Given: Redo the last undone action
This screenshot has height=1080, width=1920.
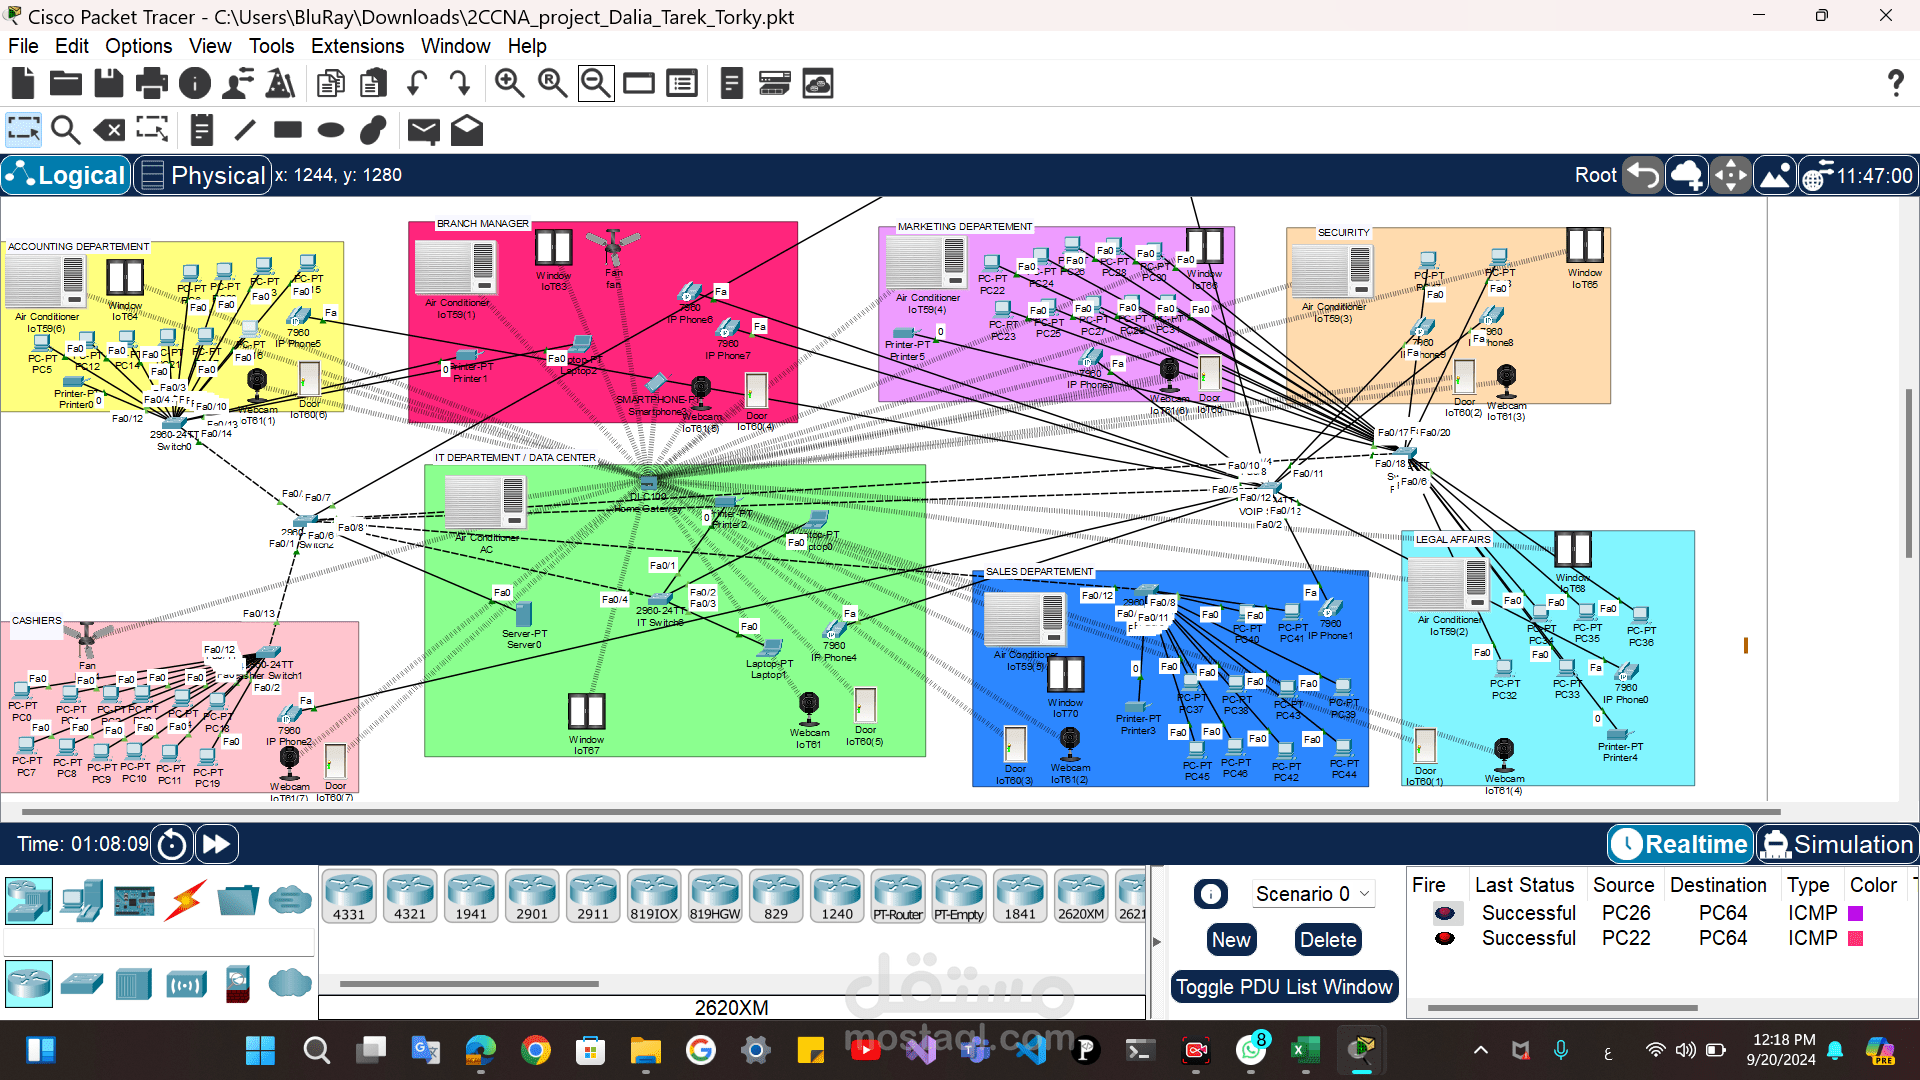Looking at the screenshot, I should tap(460, 84).
